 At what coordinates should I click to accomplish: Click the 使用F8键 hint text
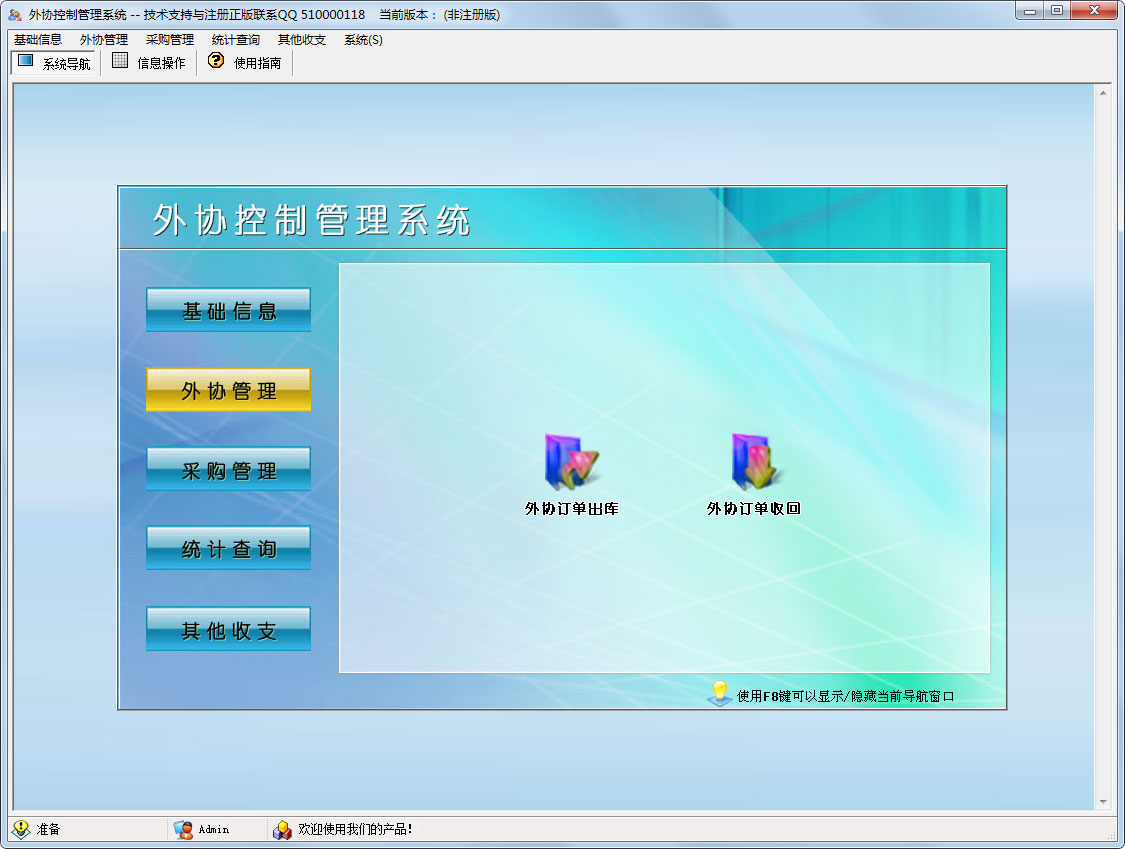click(845, 696)
